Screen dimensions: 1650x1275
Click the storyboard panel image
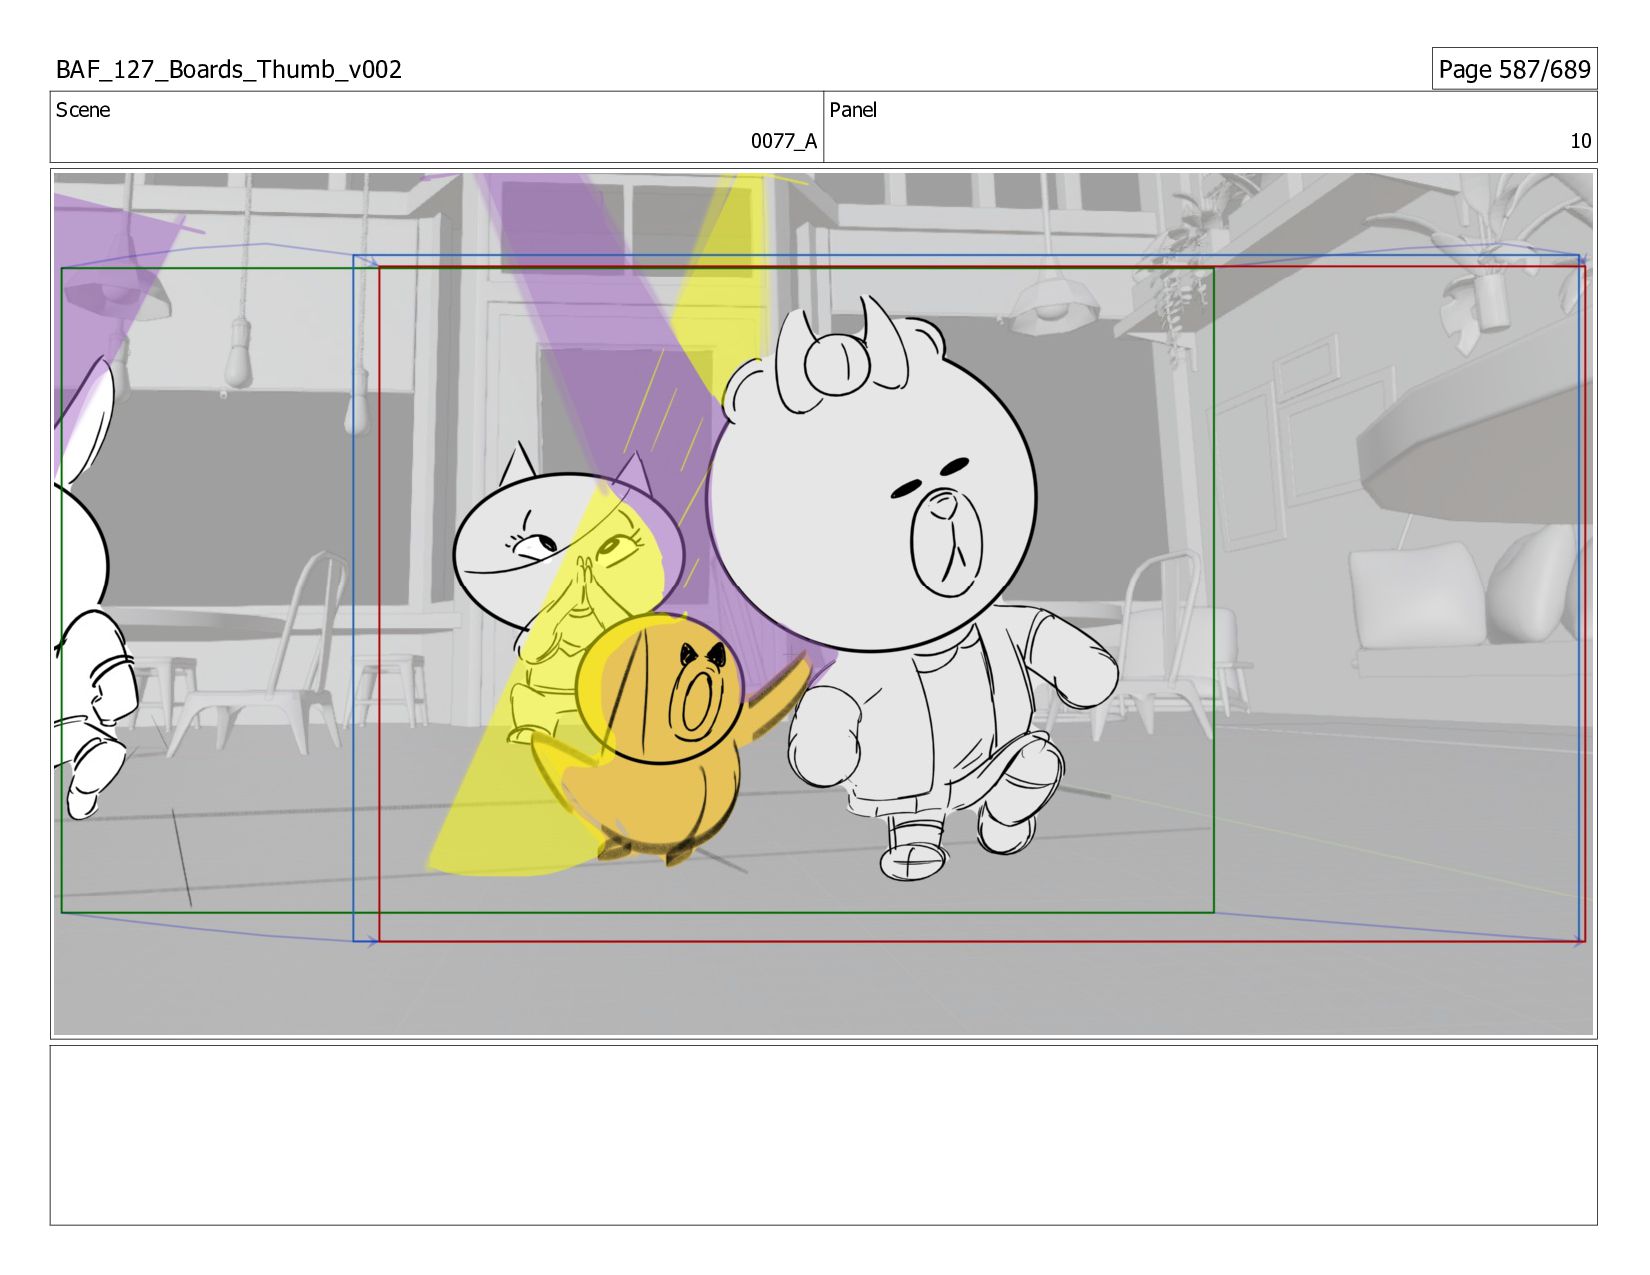tap(823, 604)
